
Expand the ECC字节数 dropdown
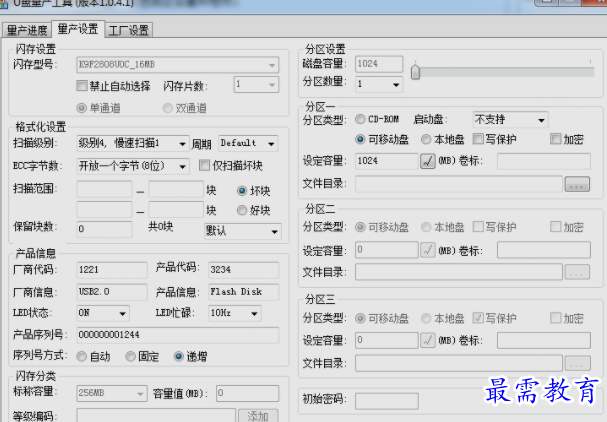click(133, 166)
